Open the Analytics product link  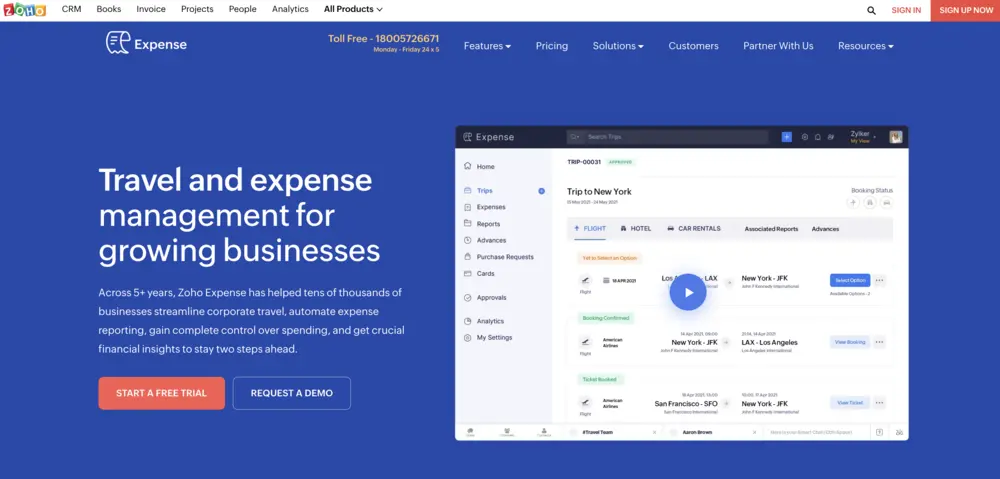290,9
